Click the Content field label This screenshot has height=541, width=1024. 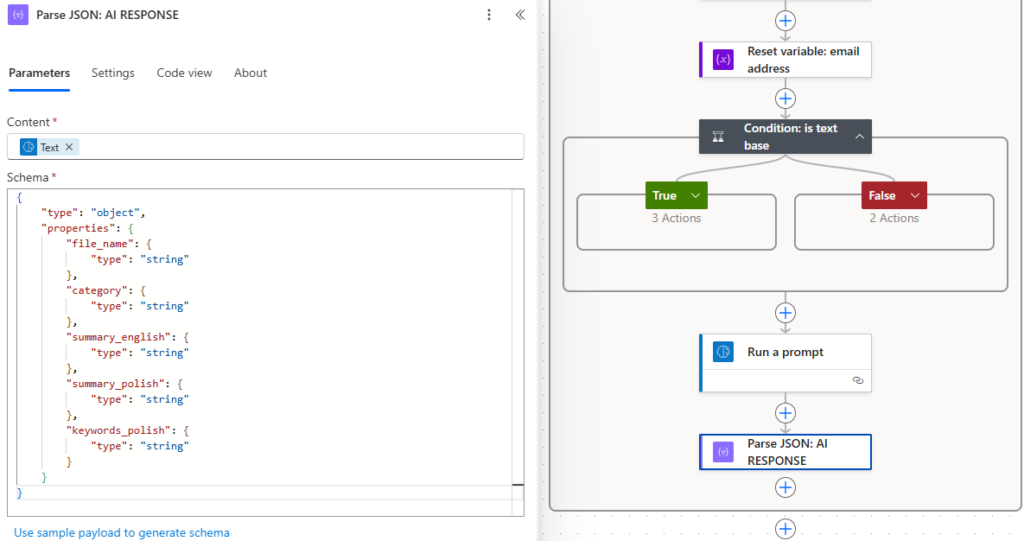[x=28, y=122]
